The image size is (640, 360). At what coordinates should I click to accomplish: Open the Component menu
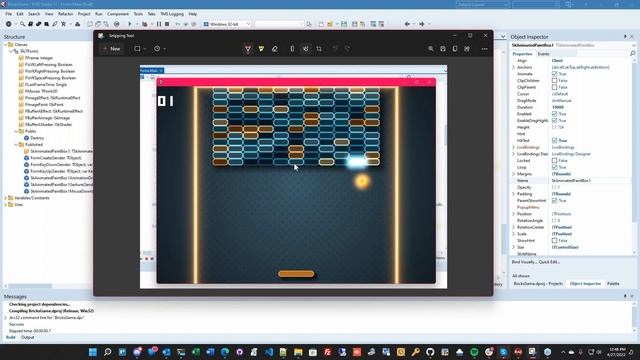pos(118,14)
